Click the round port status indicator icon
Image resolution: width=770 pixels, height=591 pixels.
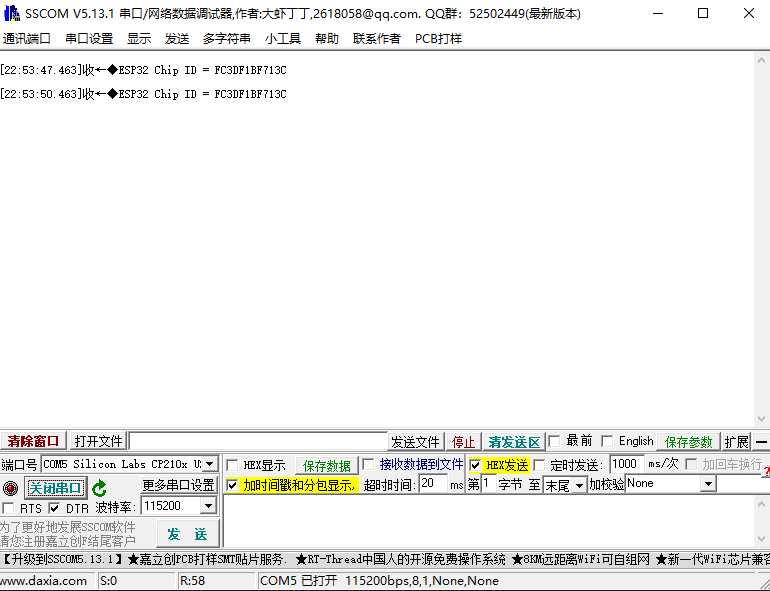pos(10,488)
